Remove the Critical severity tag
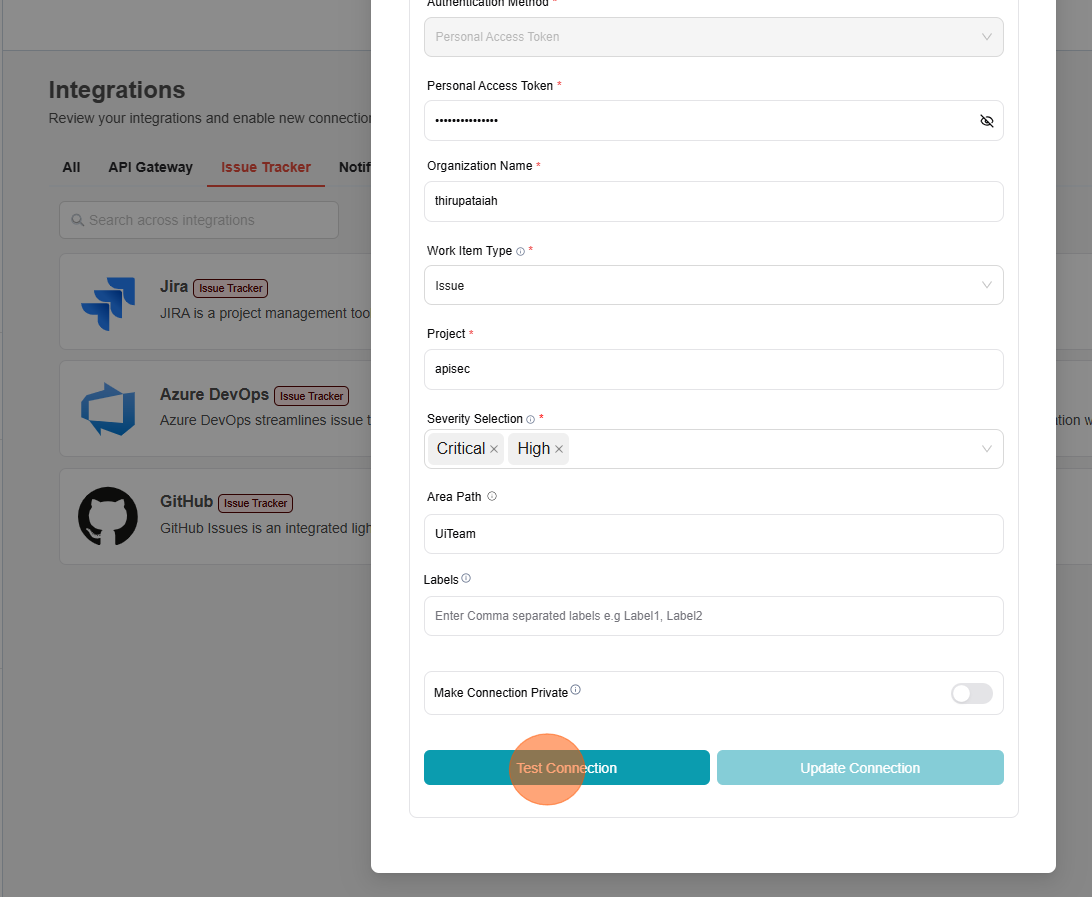 tap(494, 450)
